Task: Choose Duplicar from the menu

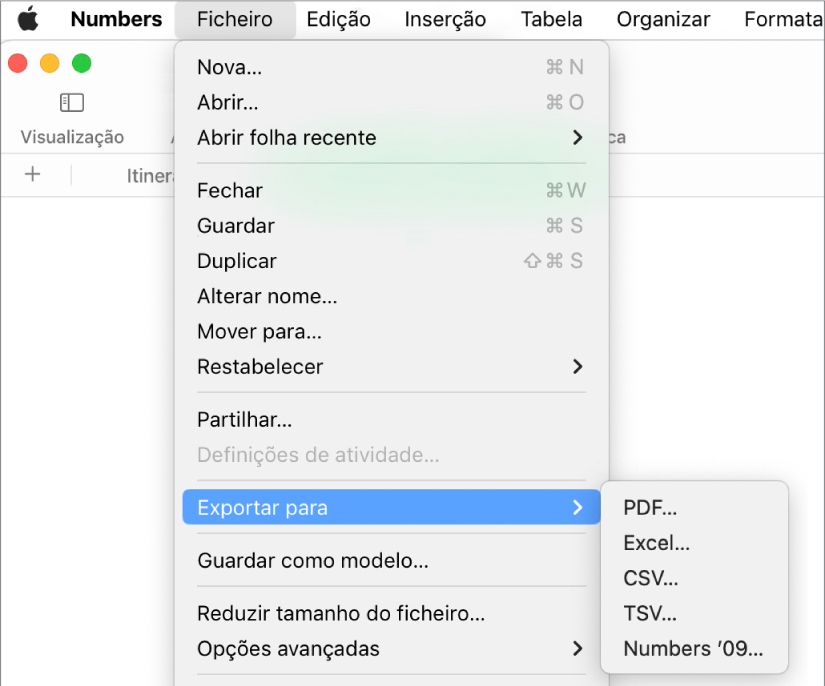Action: coord(391,261)
